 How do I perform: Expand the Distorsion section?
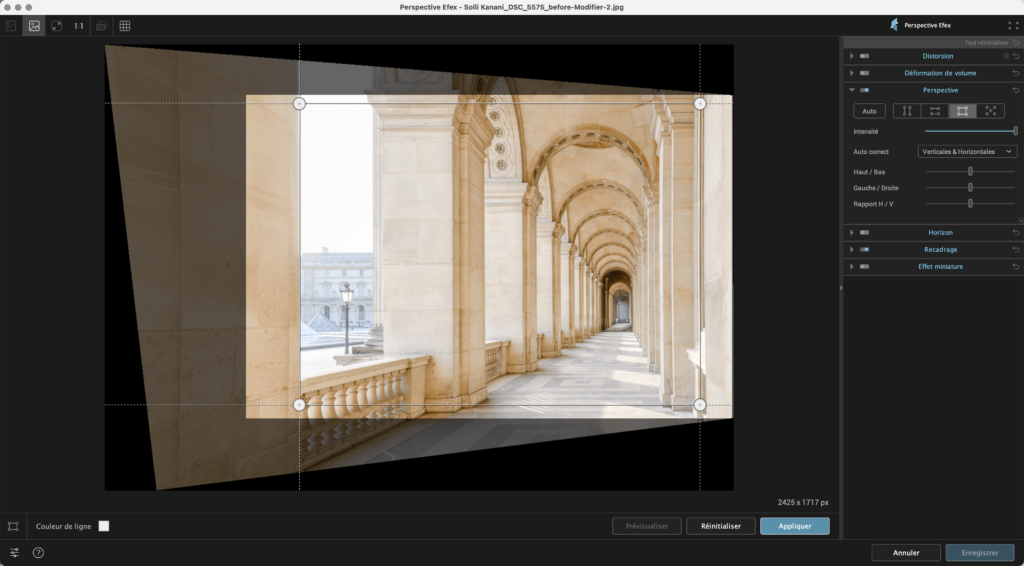click(x=852, y=56)
